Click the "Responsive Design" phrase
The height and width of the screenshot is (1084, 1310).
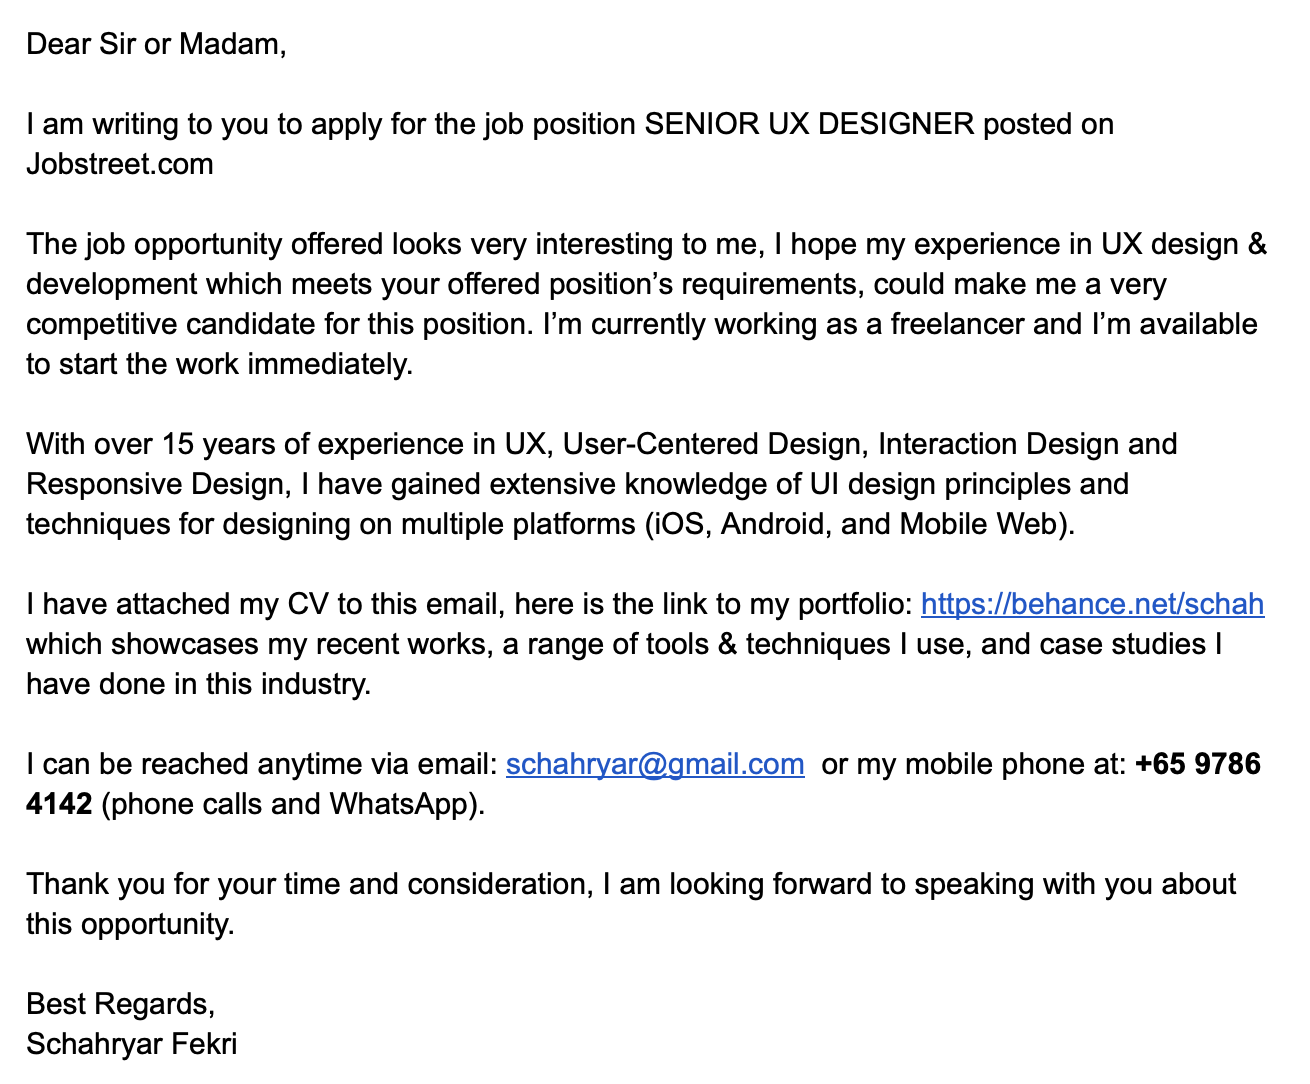click(155, 484)
